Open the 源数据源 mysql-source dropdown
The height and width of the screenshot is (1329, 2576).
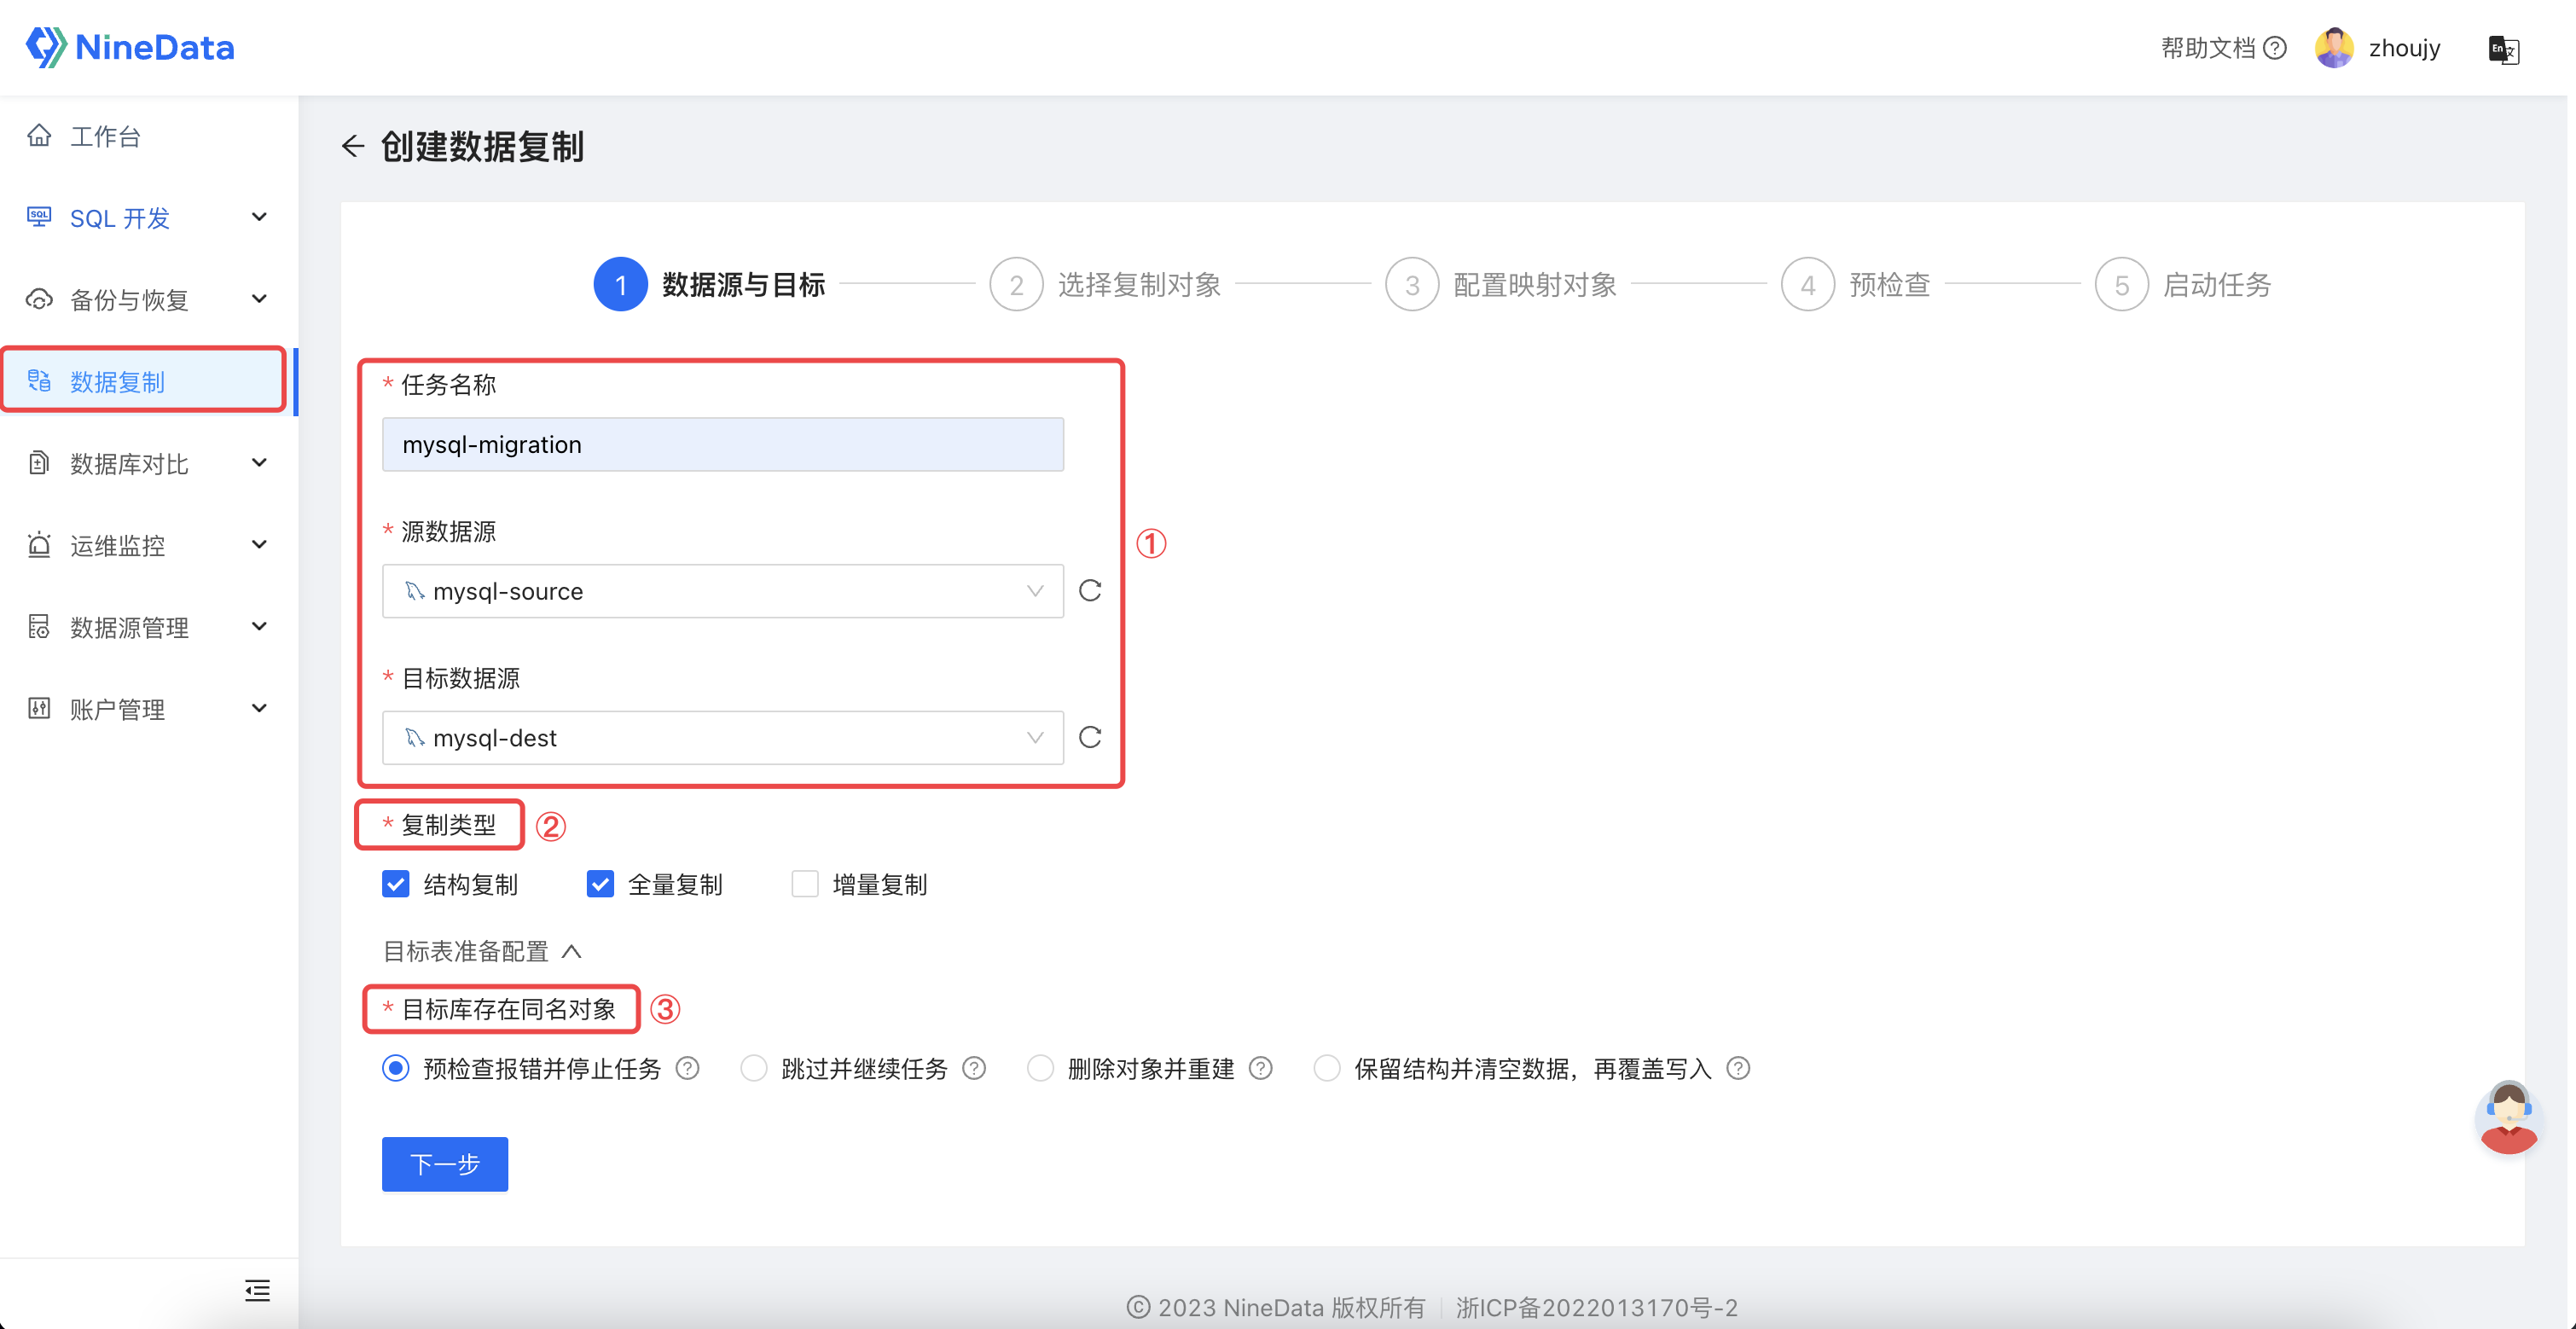pyautogui.click(x=722, y=591)
